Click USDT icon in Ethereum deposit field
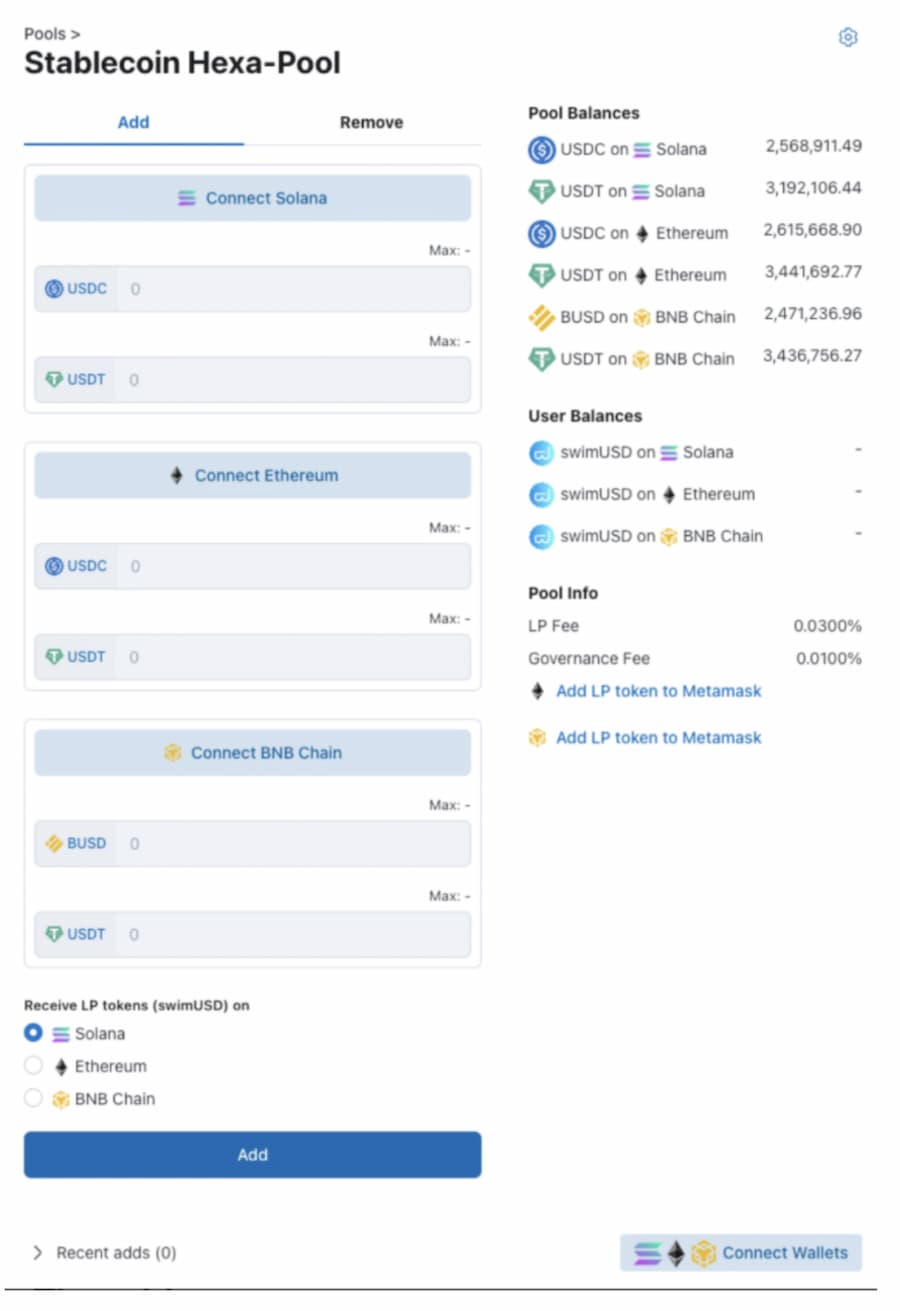Screen dimensions: 900x1311 pos(54,657)
